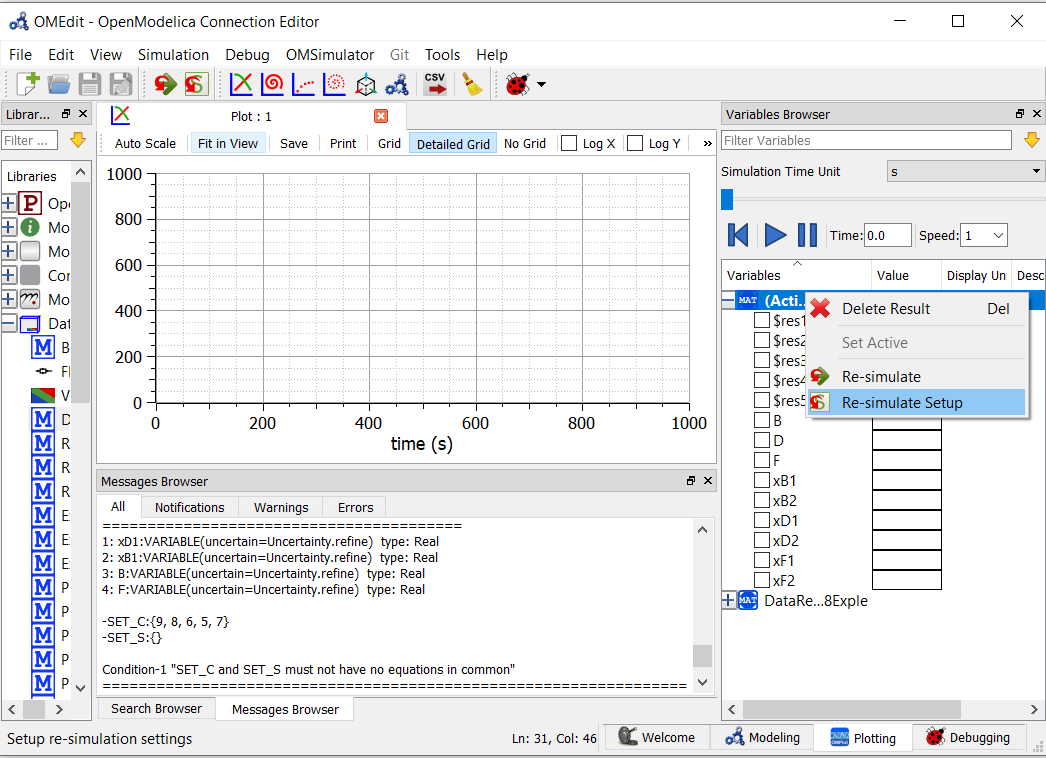Save the model using the save icon
This screenshot has width=1046, height=758.
pos(90,84)
